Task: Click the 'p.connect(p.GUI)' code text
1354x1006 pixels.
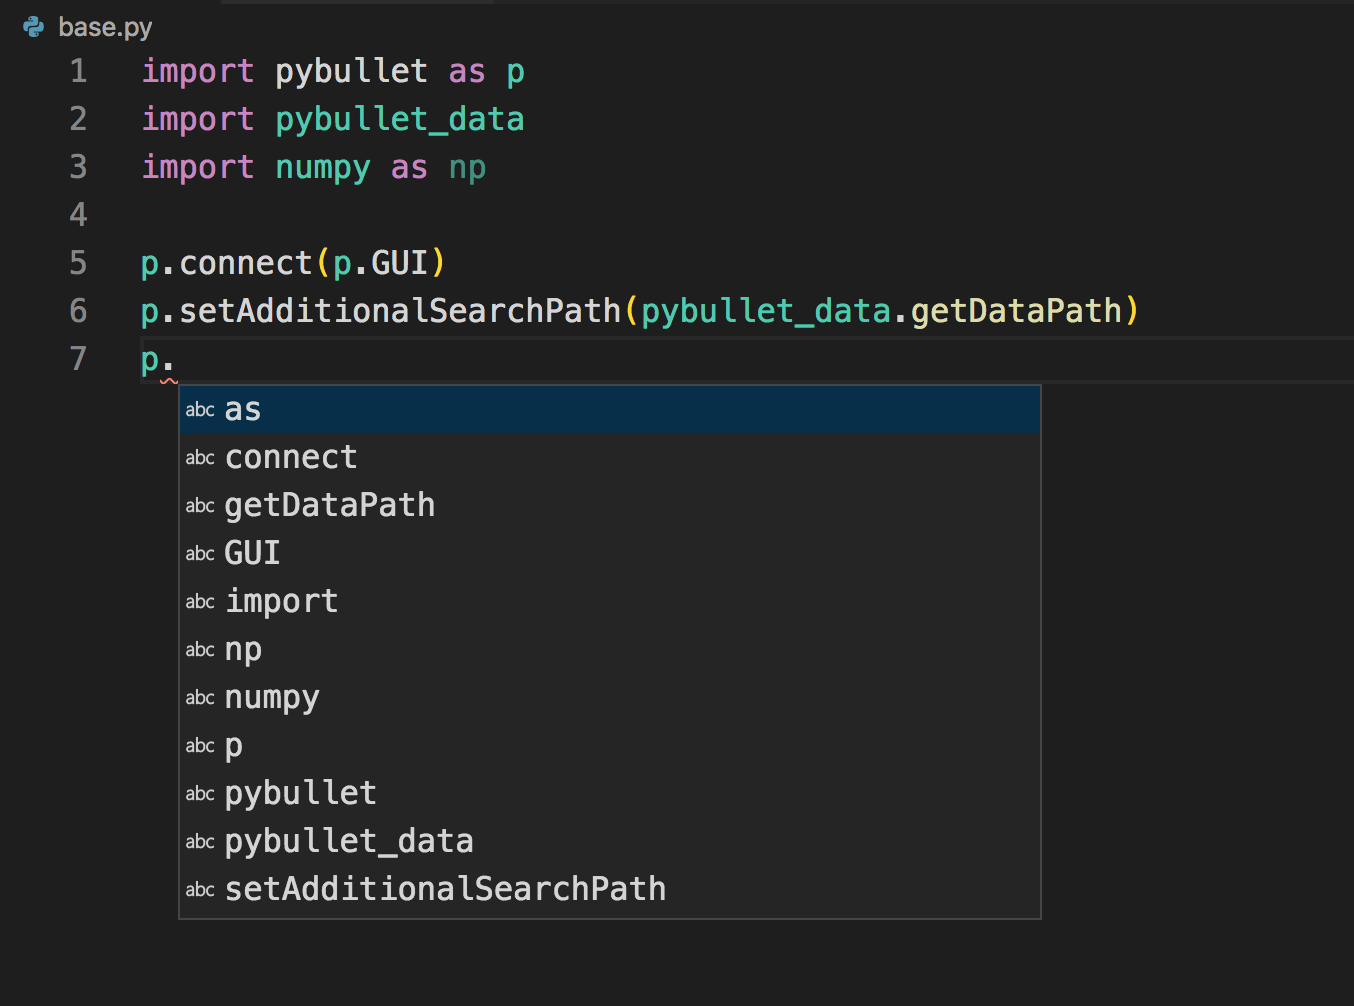Action: click(292, 262)
